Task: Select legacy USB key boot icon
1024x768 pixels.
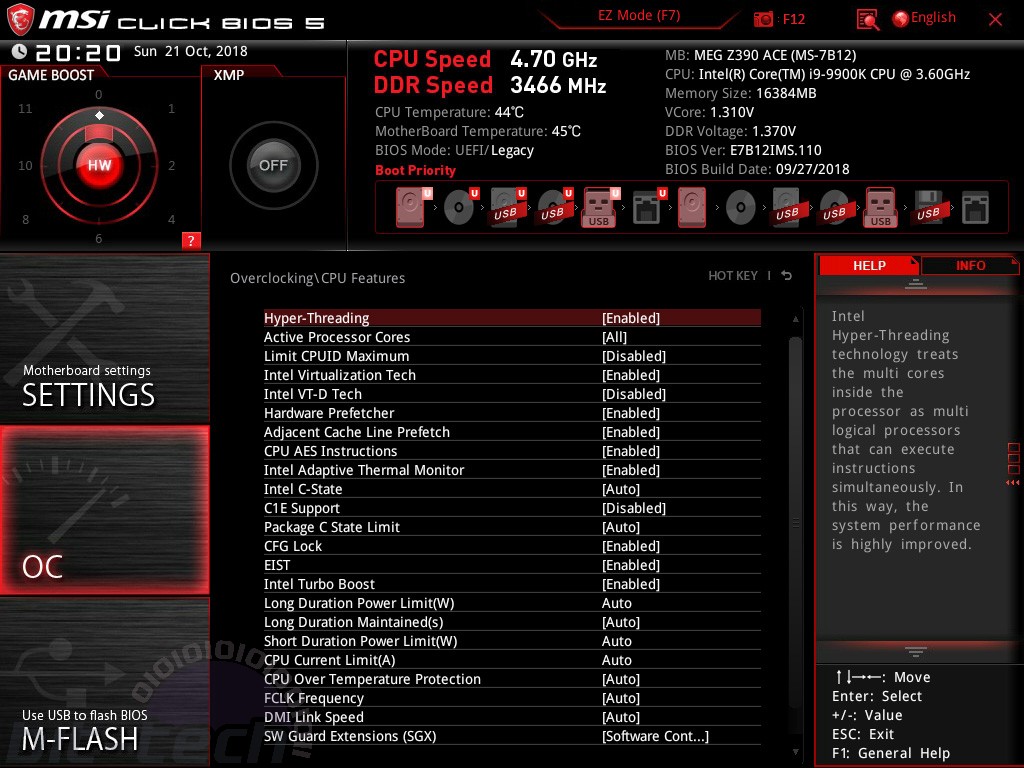Action: pyautogui.click(x=880, y=207)
